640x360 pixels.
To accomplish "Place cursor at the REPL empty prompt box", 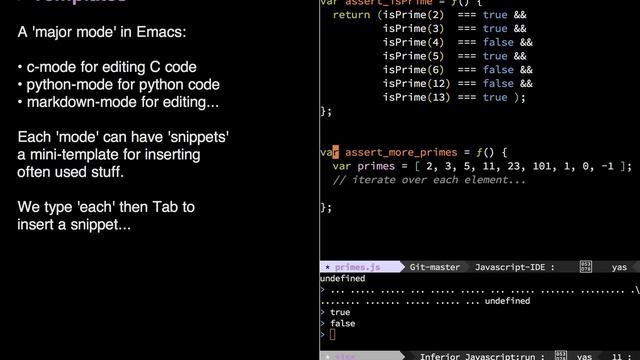I will click(332, 335).
